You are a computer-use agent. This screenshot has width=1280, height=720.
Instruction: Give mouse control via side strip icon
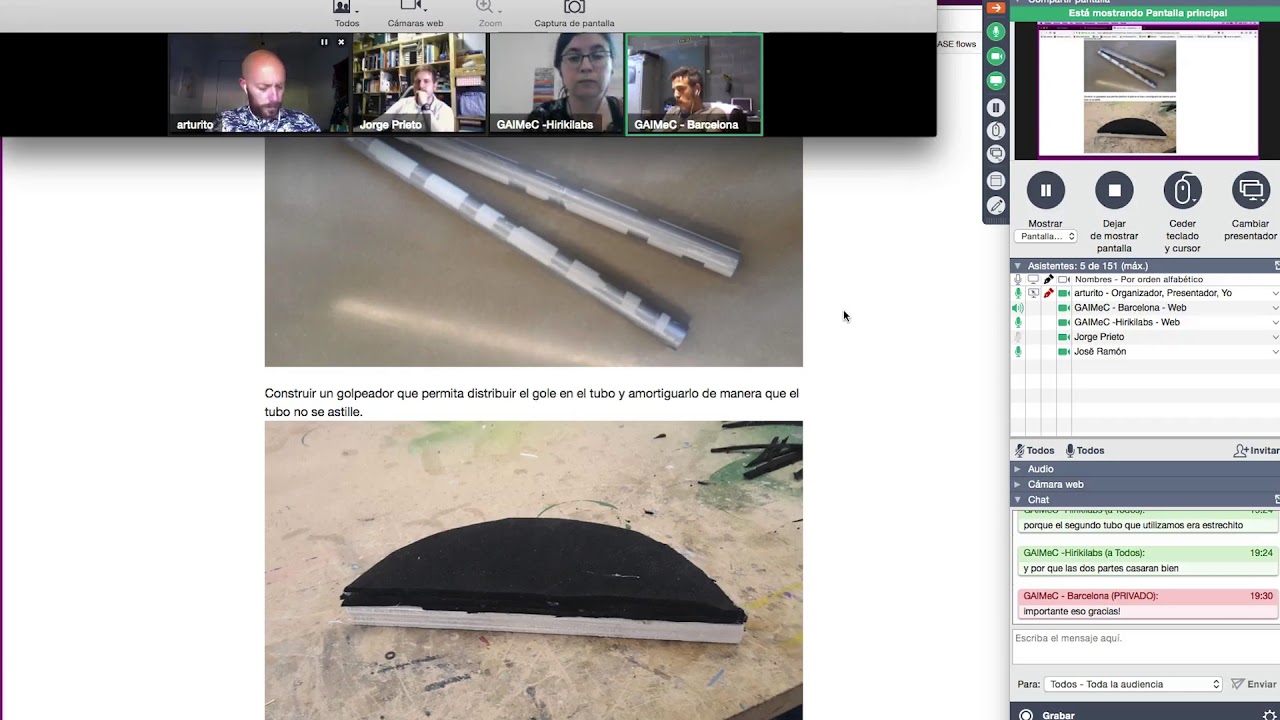click(995, 130)
